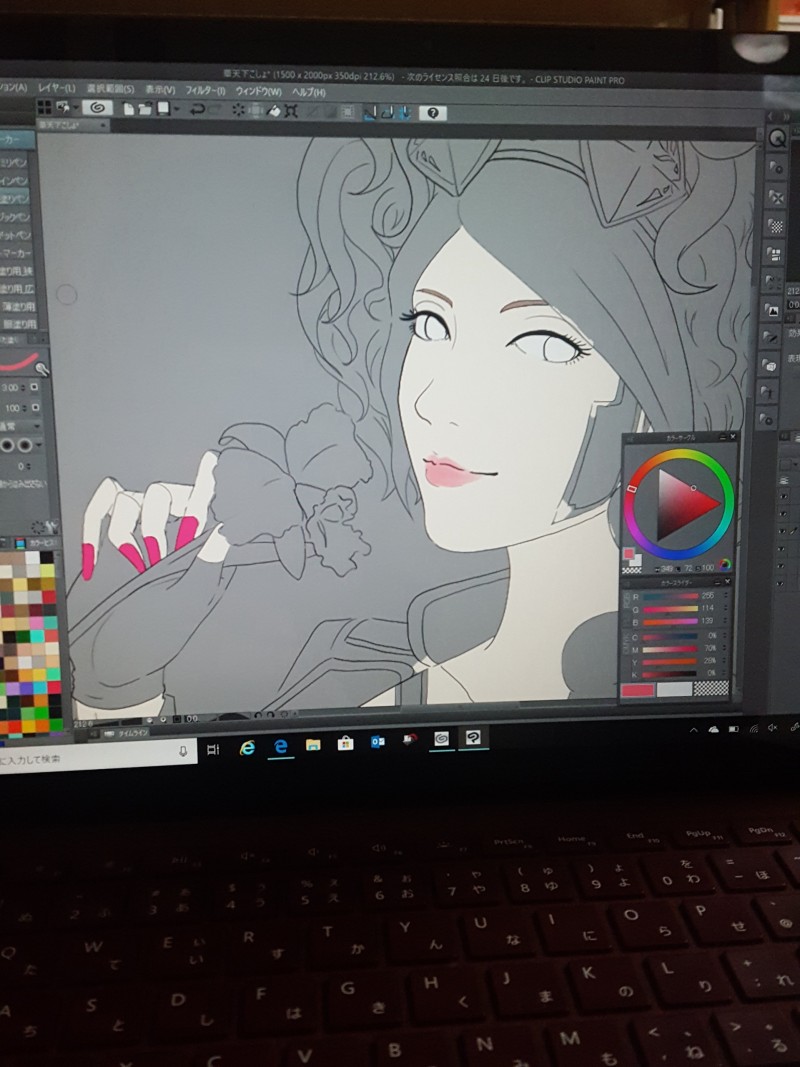This screenshot has height=1067, width=800.
Task: Click the R value 255 stepper arrows
Action: click(x=725, y=596)
